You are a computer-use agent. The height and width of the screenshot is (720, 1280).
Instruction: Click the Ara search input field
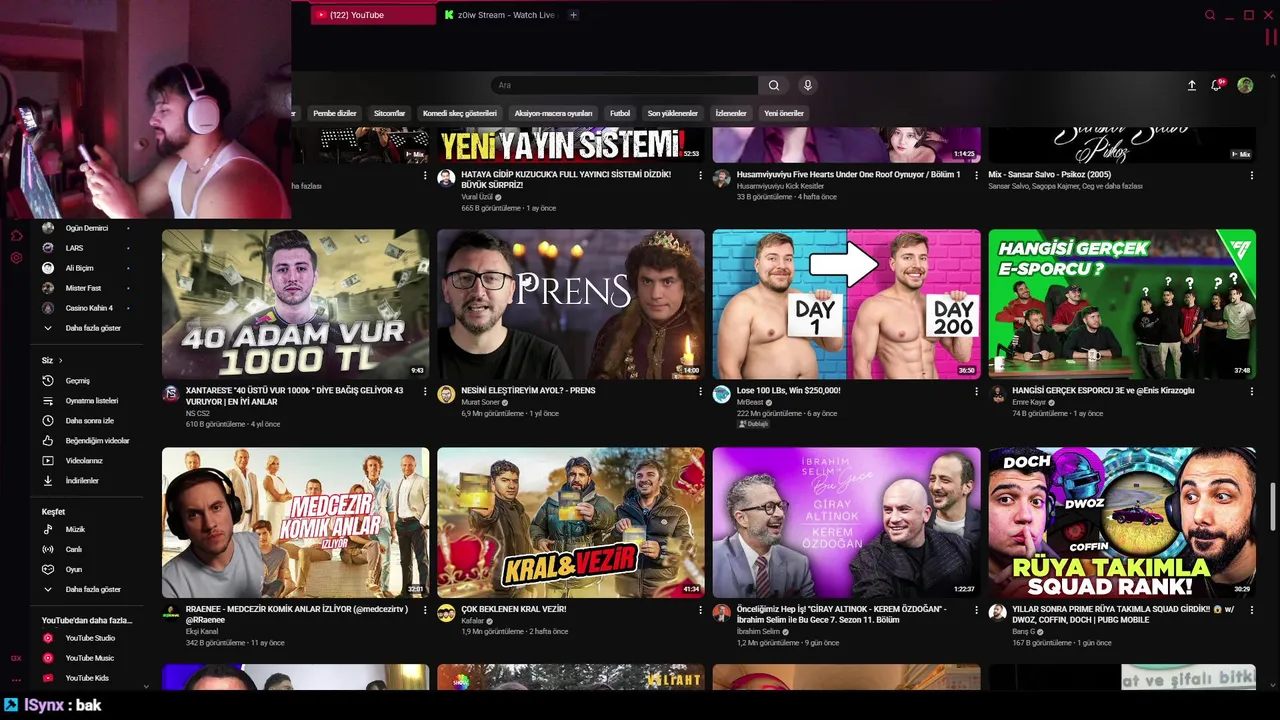coord(625,86)
